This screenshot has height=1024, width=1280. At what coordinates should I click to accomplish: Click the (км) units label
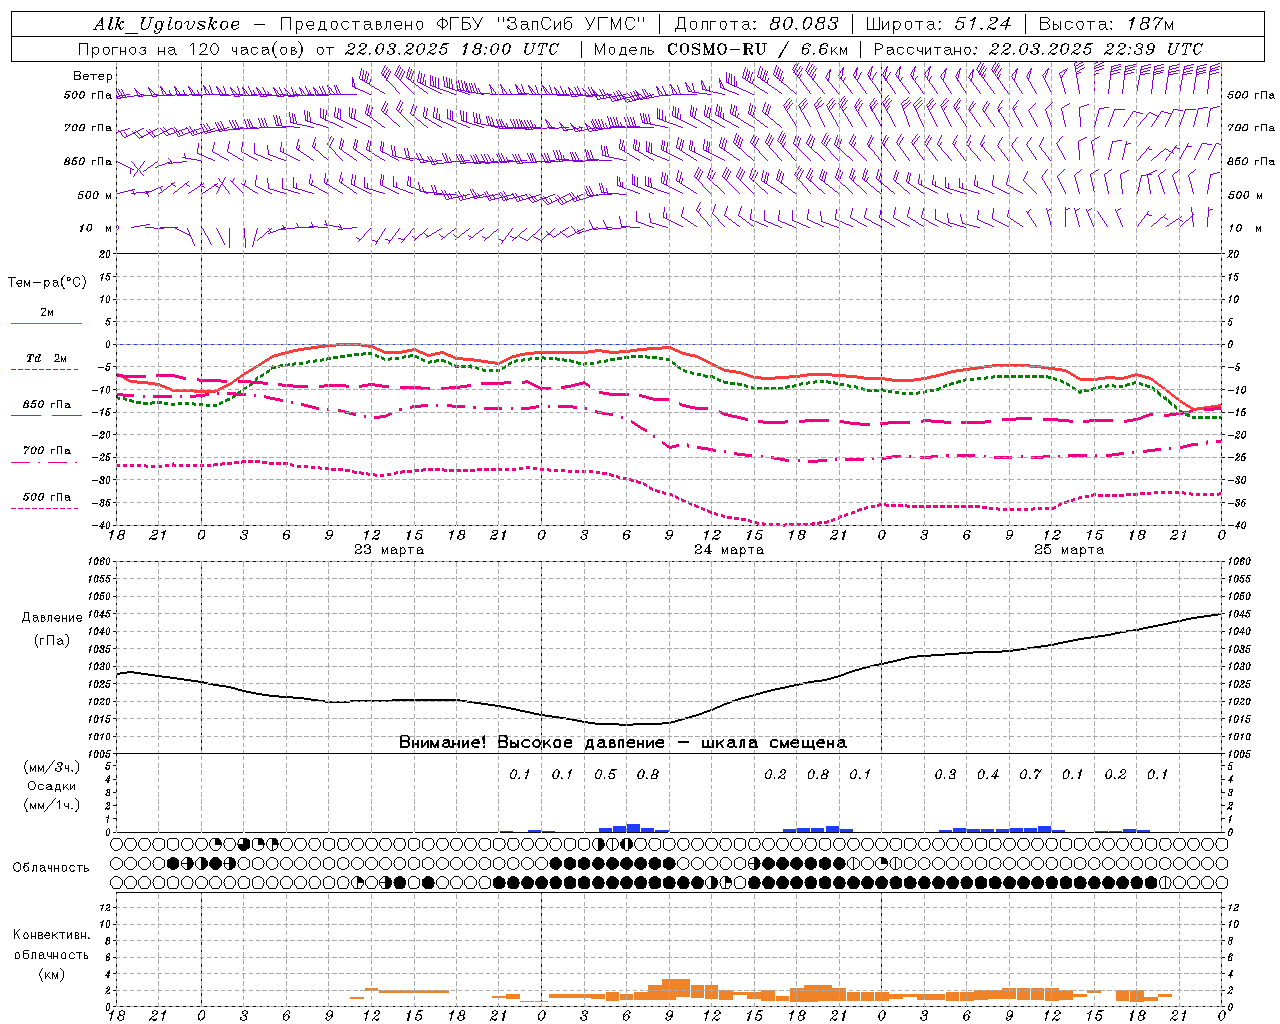[51, 974]
